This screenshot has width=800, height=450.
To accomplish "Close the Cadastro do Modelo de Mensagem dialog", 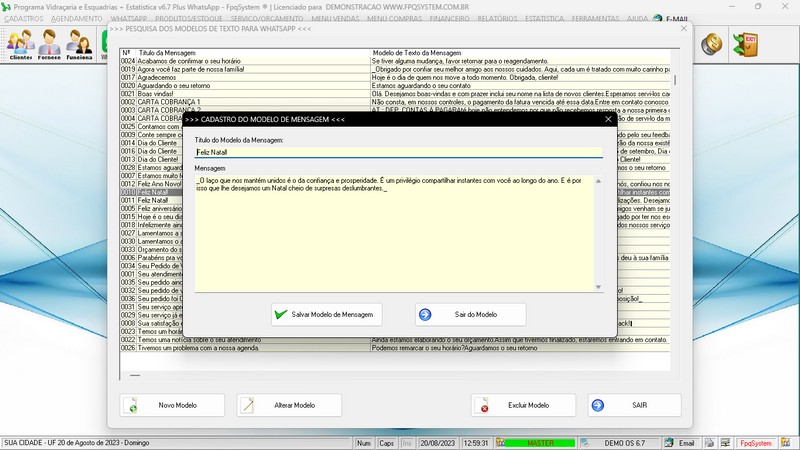I will coord(608,119).
